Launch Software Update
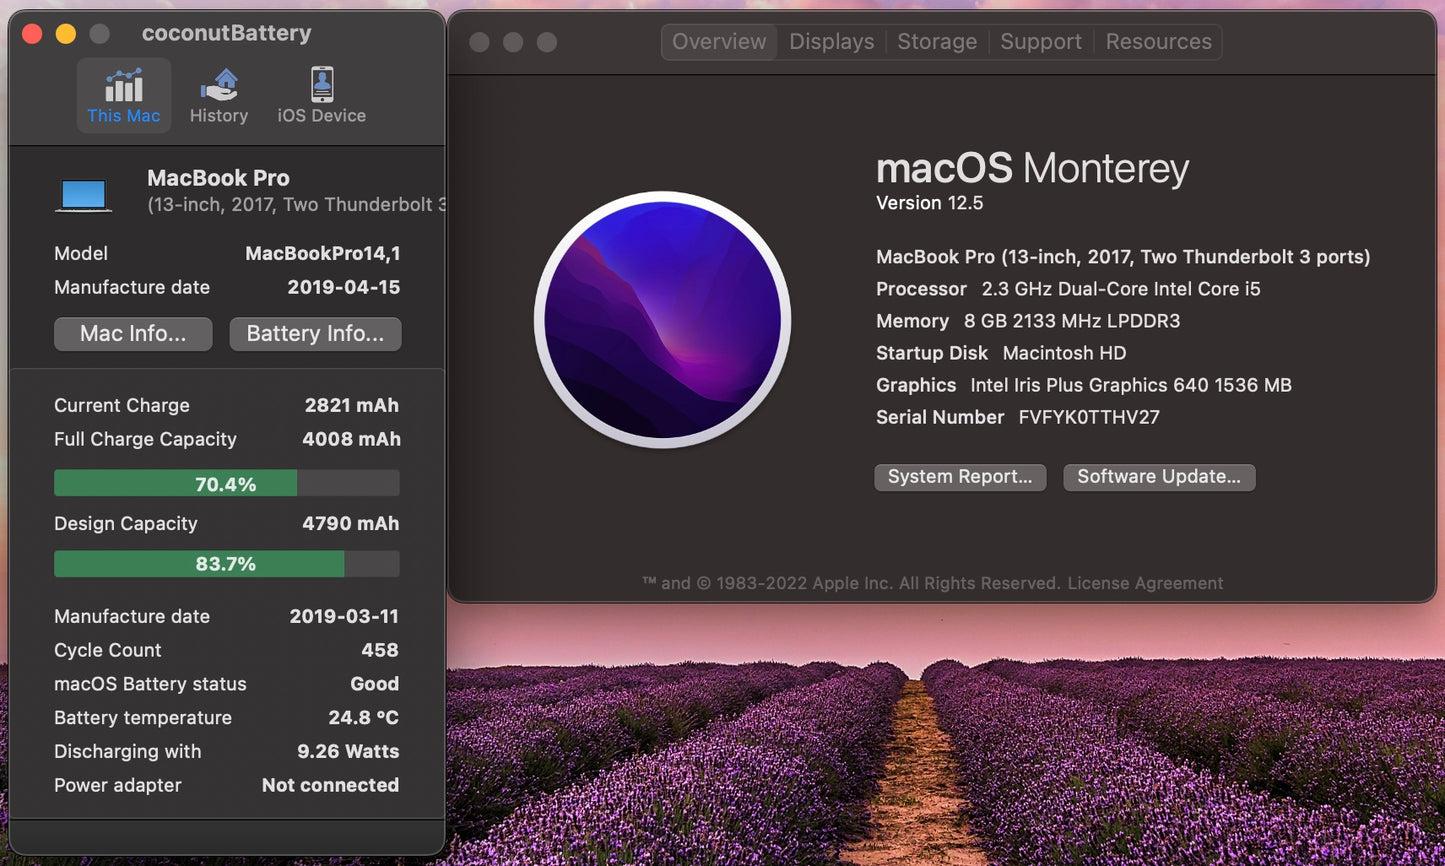The height and width of the screenshot is (866, 1445). point(1159,477)
